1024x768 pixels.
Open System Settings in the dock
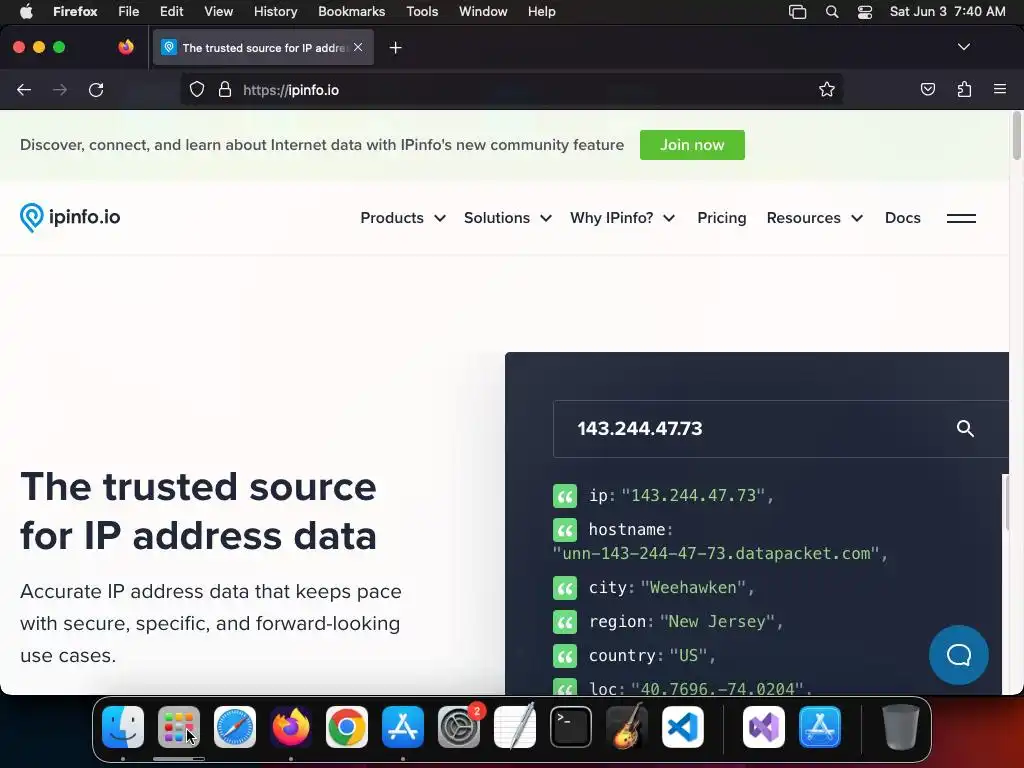point(458,727)
